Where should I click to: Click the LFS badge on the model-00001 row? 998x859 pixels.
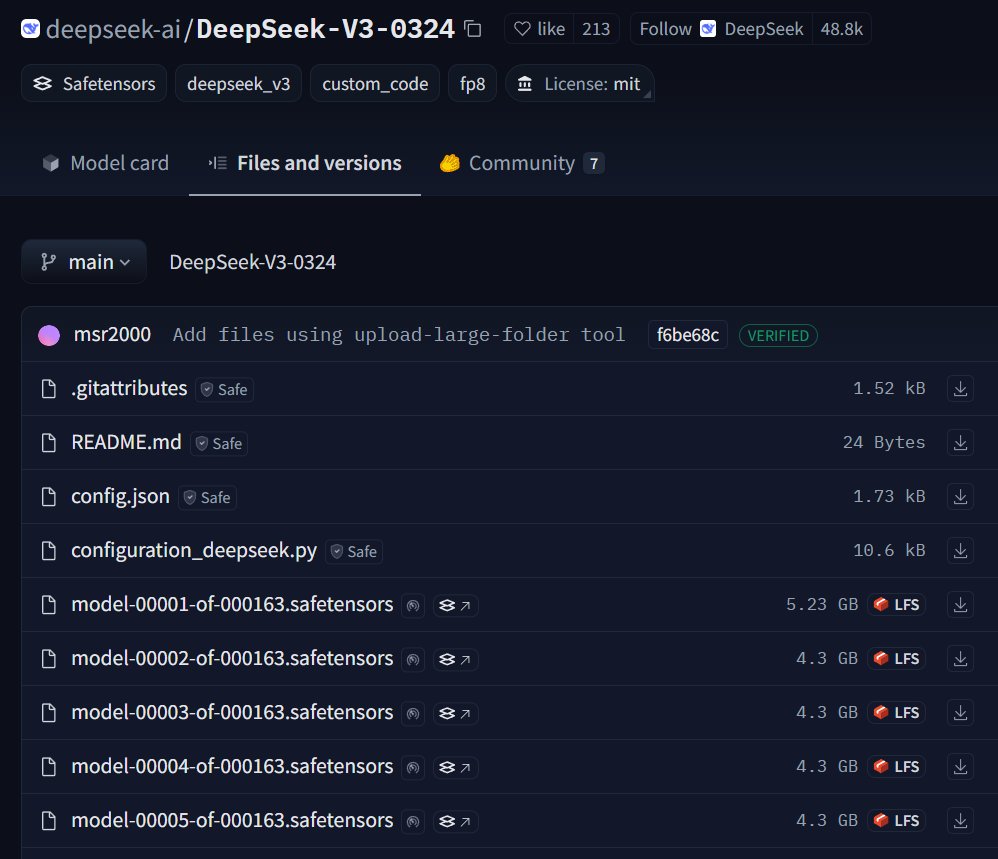click(x=896, y=604)
